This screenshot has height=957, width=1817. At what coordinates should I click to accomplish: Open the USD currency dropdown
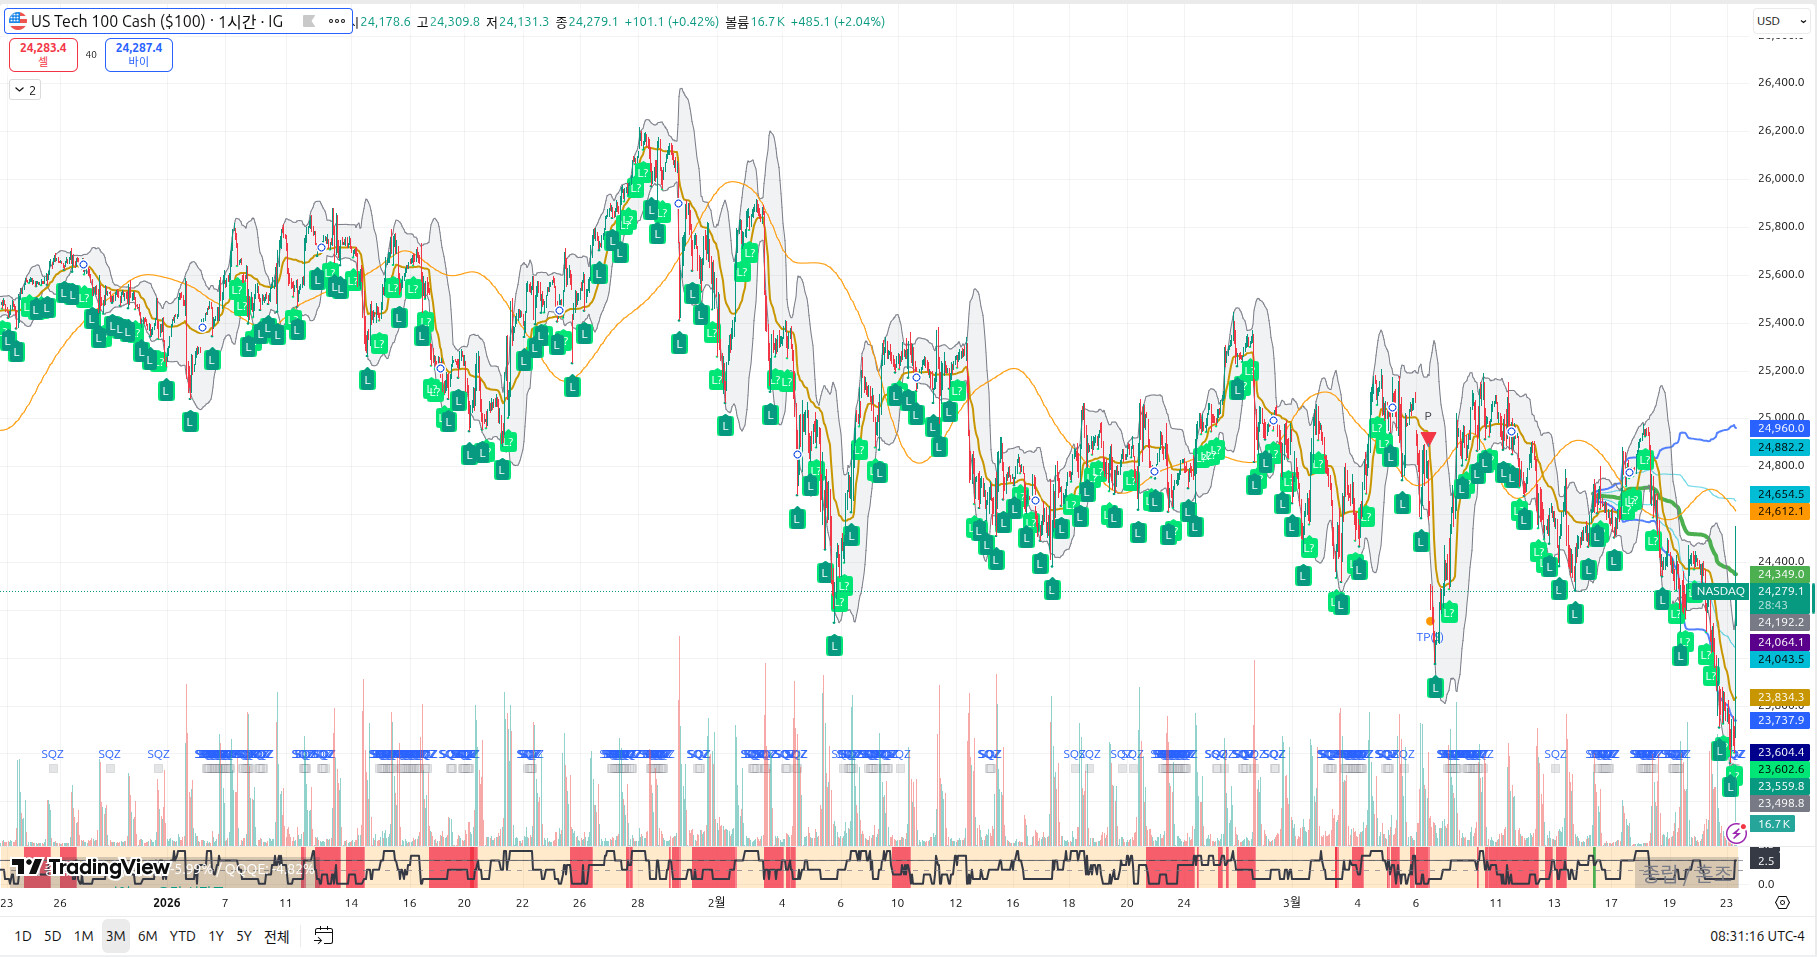coord(1780,21)
